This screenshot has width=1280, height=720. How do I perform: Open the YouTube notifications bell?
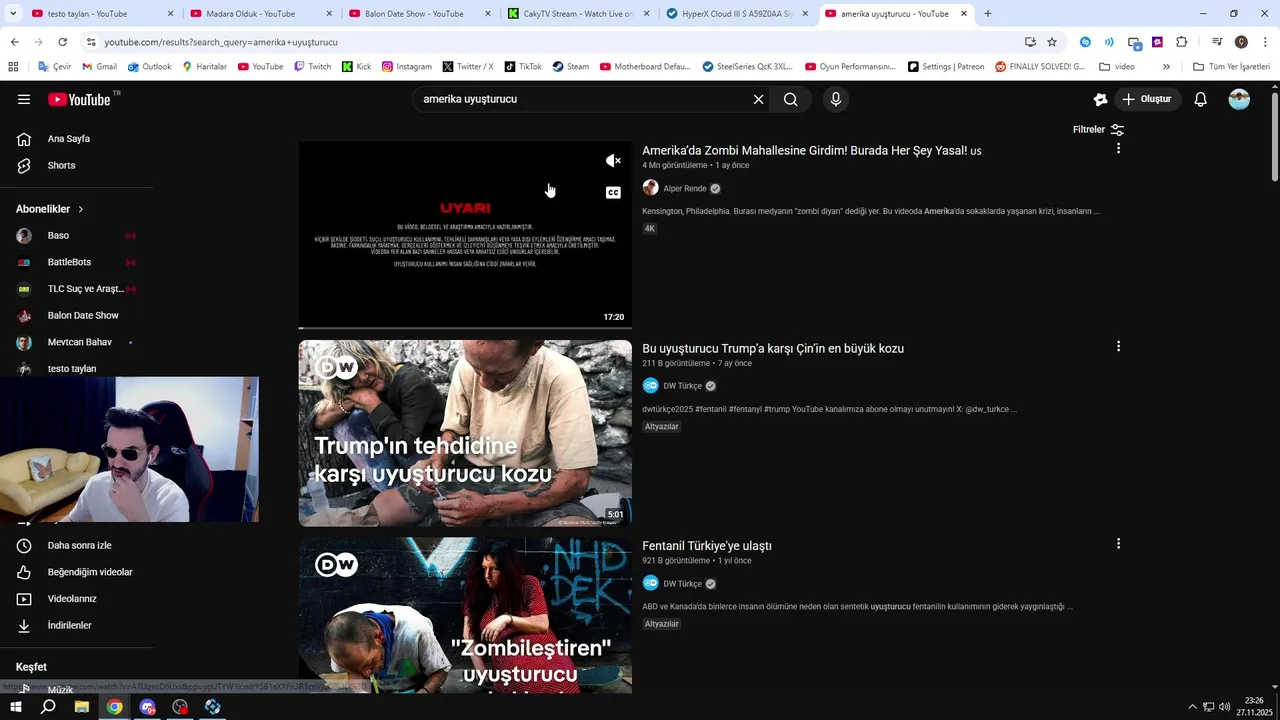pyautogui.click(x=1201, y=99)
